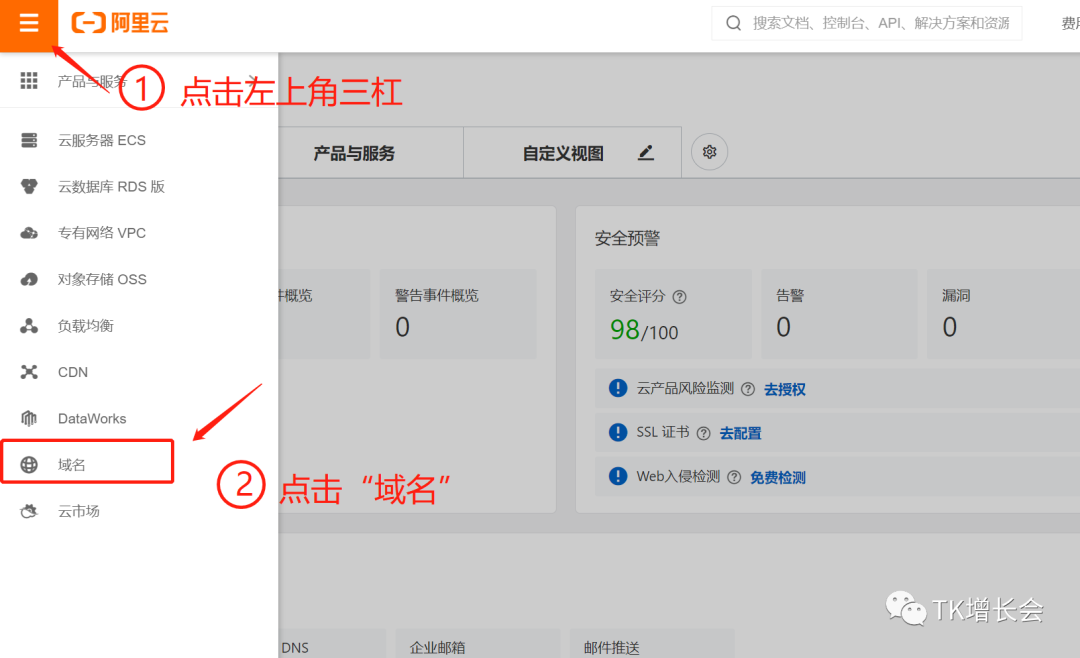
Task: Click the Aliyun logo
Action: [x=119, y=24]
